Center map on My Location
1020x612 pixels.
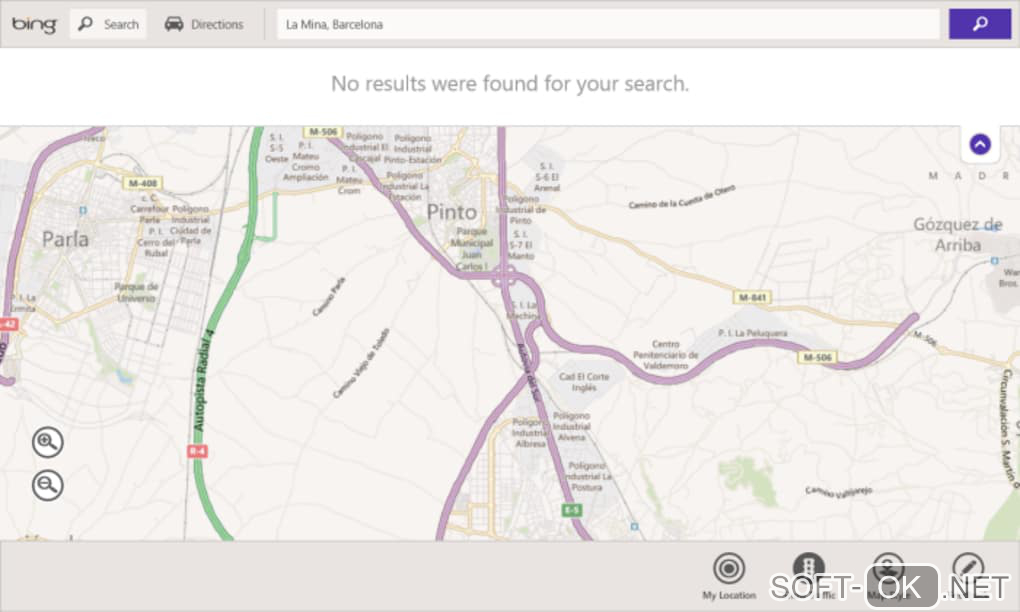pyautogui.click(x=729, y=576)
